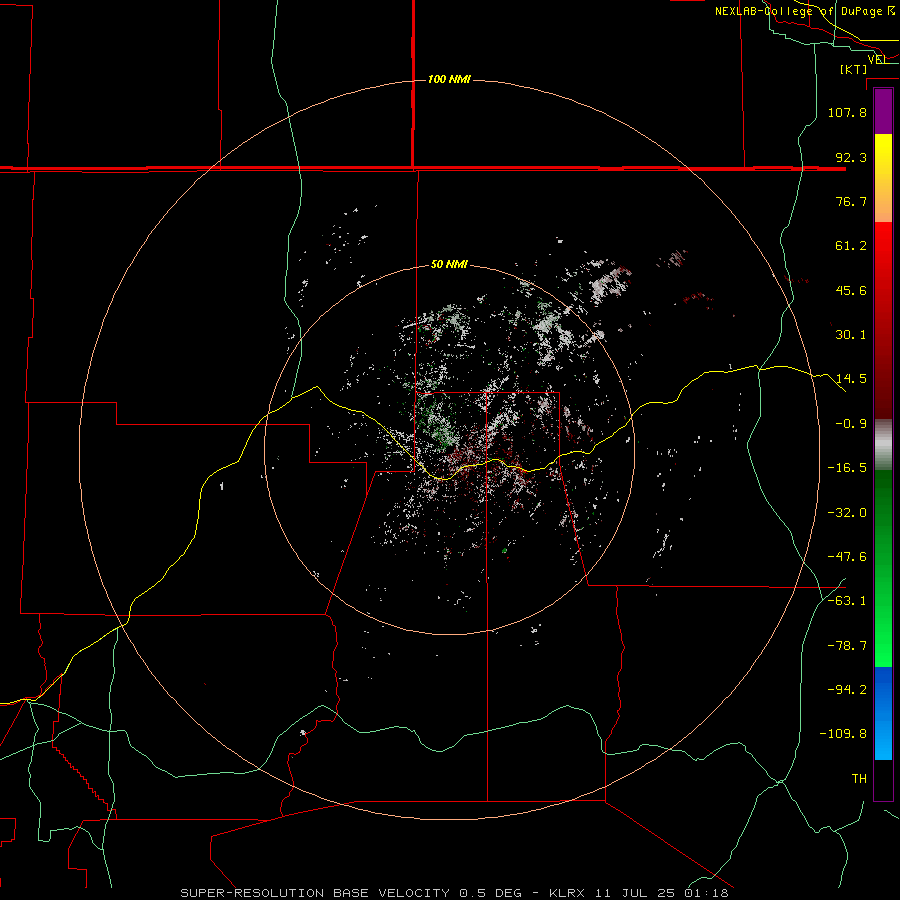
Task: Click the 14.5 velocity scale value
Action: (851, 379)
